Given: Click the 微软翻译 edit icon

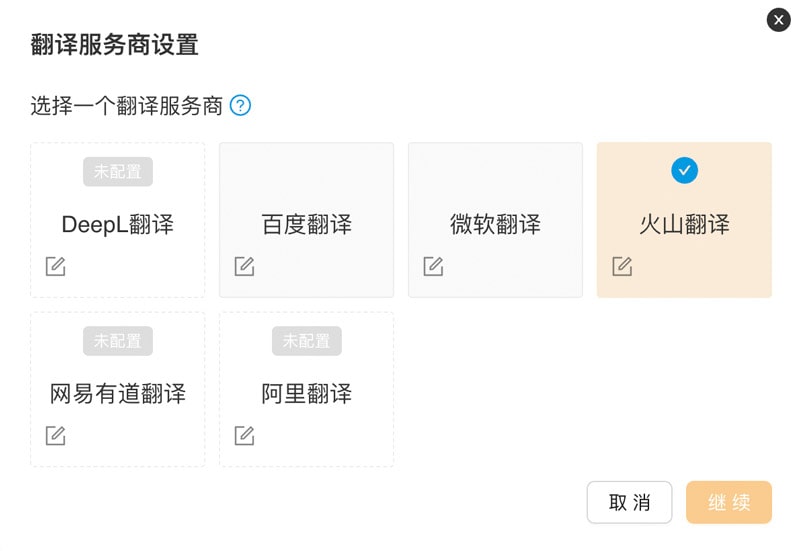Looking at the screenshot, I should [433, 266].
